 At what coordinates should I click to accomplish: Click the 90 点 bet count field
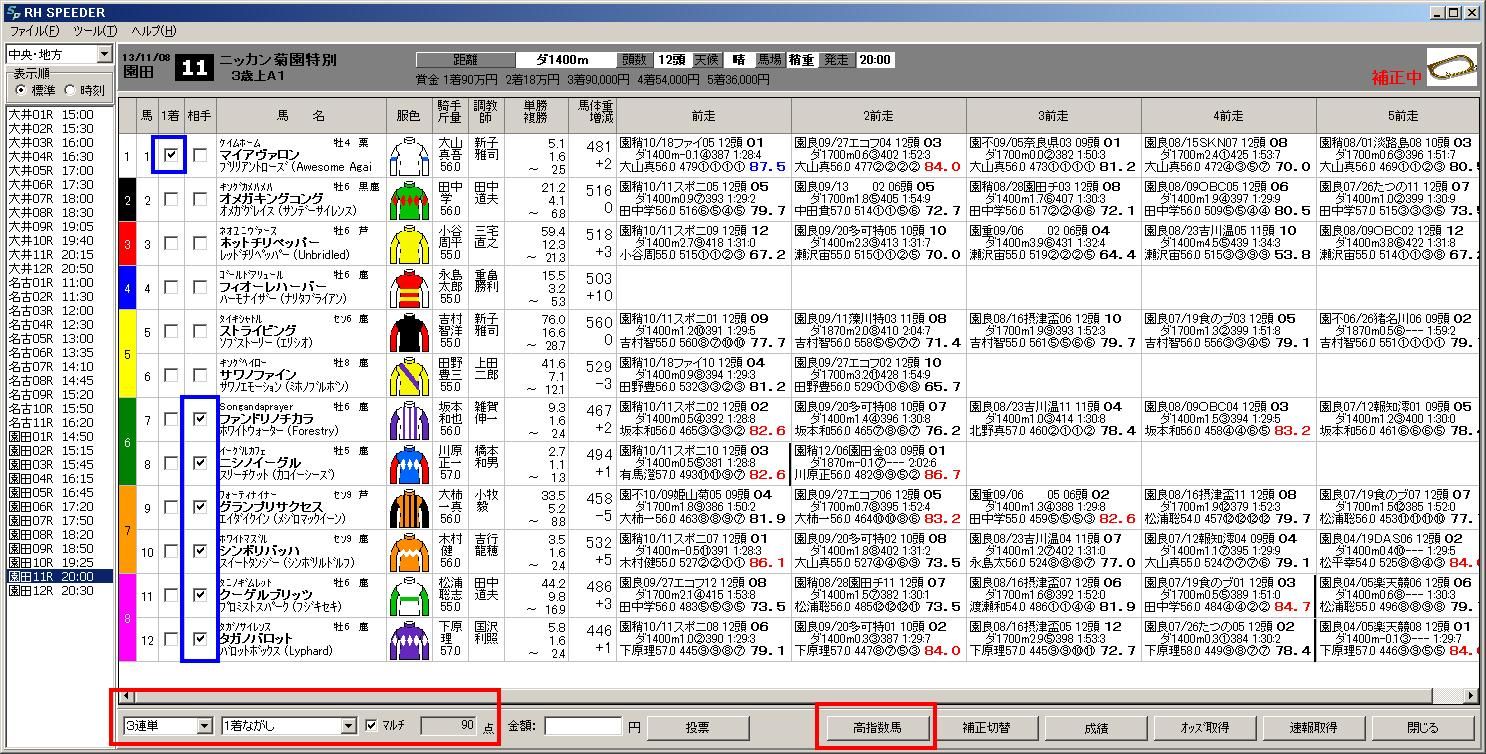[x=450, y=726]
